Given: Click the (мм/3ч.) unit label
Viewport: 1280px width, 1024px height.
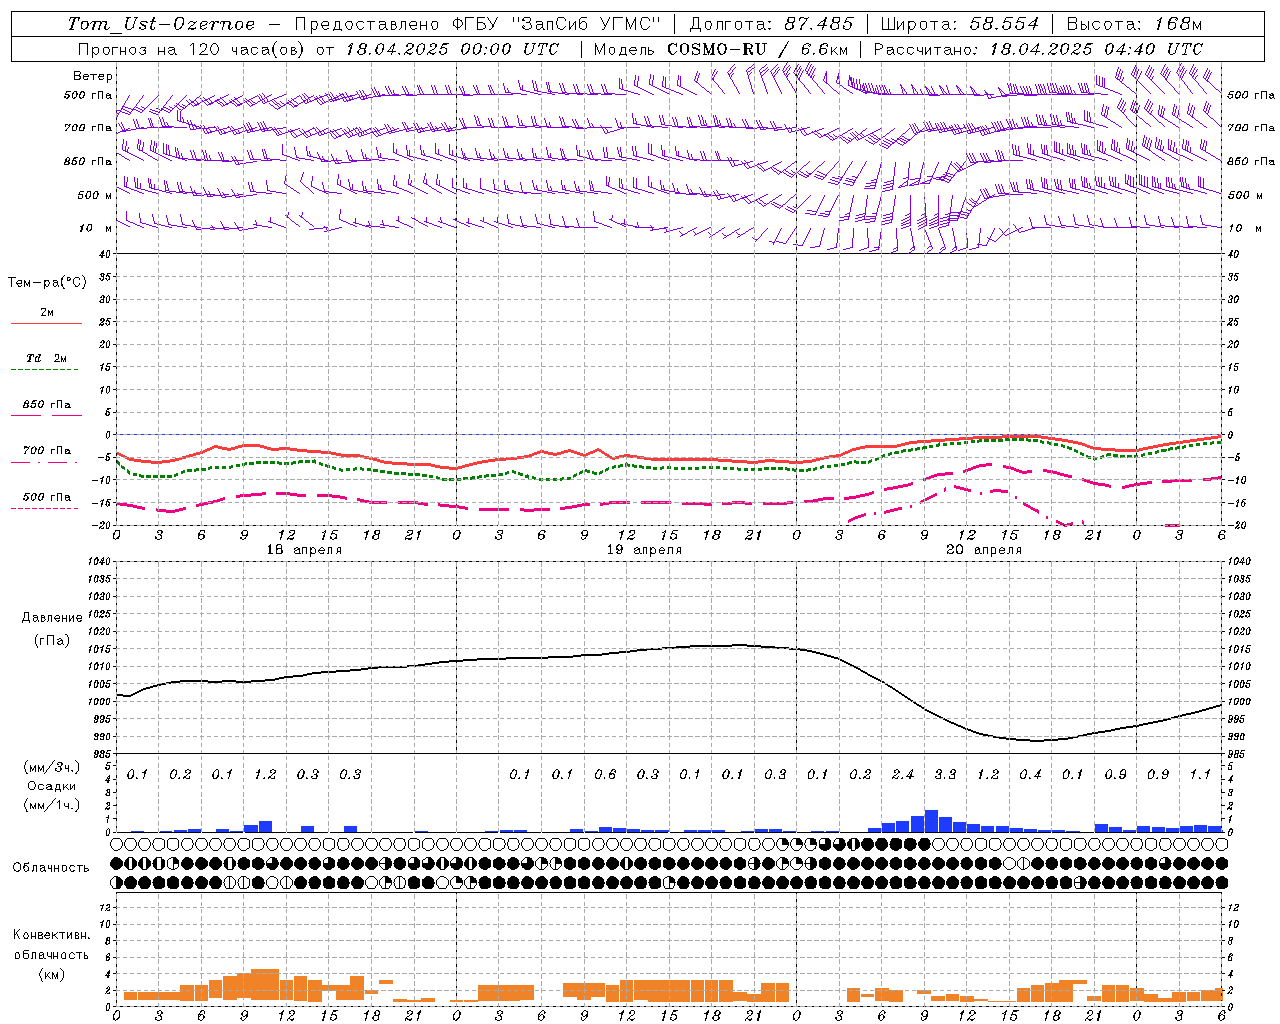Looking at the screenshot, I should 52,767.
